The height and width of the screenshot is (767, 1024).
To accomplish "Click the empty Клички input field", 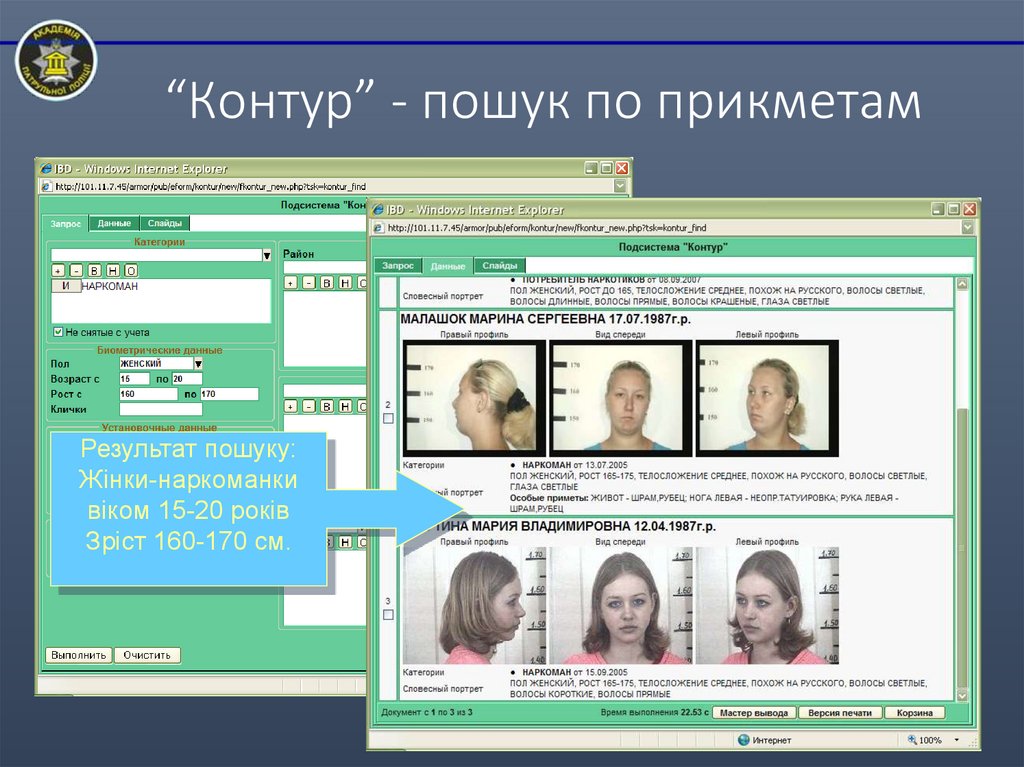I will click(x=161, y=410).
